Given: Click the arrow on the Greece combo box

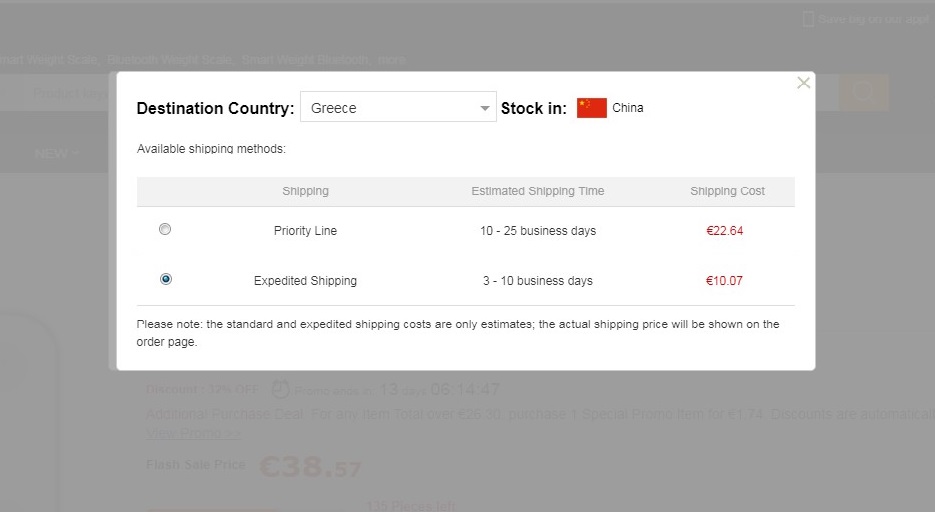Looking at the screenshot, I should (x=485, y=108).
